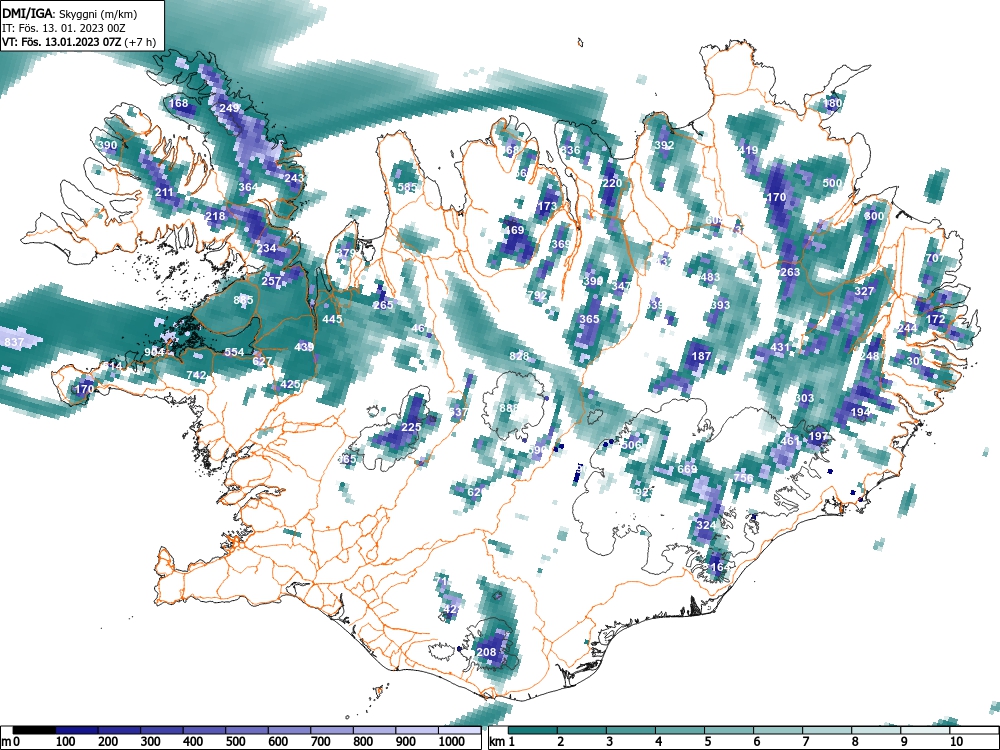Click the visibility value 257
The width and height of the screenshot is (1000, 750).
click(271, 281)
